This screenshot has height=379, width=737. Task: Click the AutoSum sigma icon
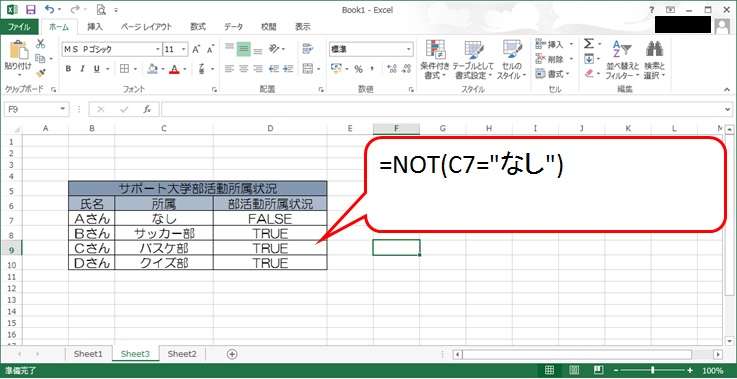(x=588, y=44)
